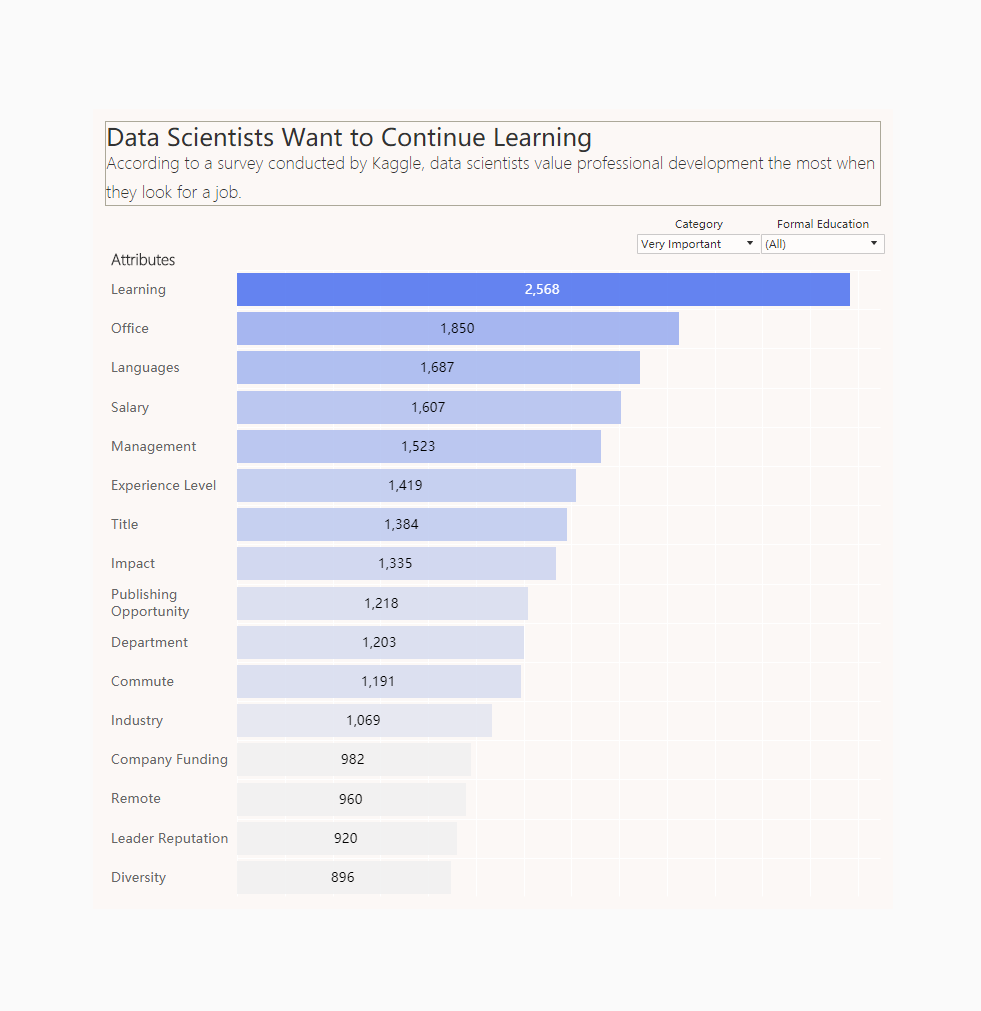Select the Learning bar showing 2,568
Image resolution: width=981 pixels, height=1011 pixels.
tap(543, 289)
